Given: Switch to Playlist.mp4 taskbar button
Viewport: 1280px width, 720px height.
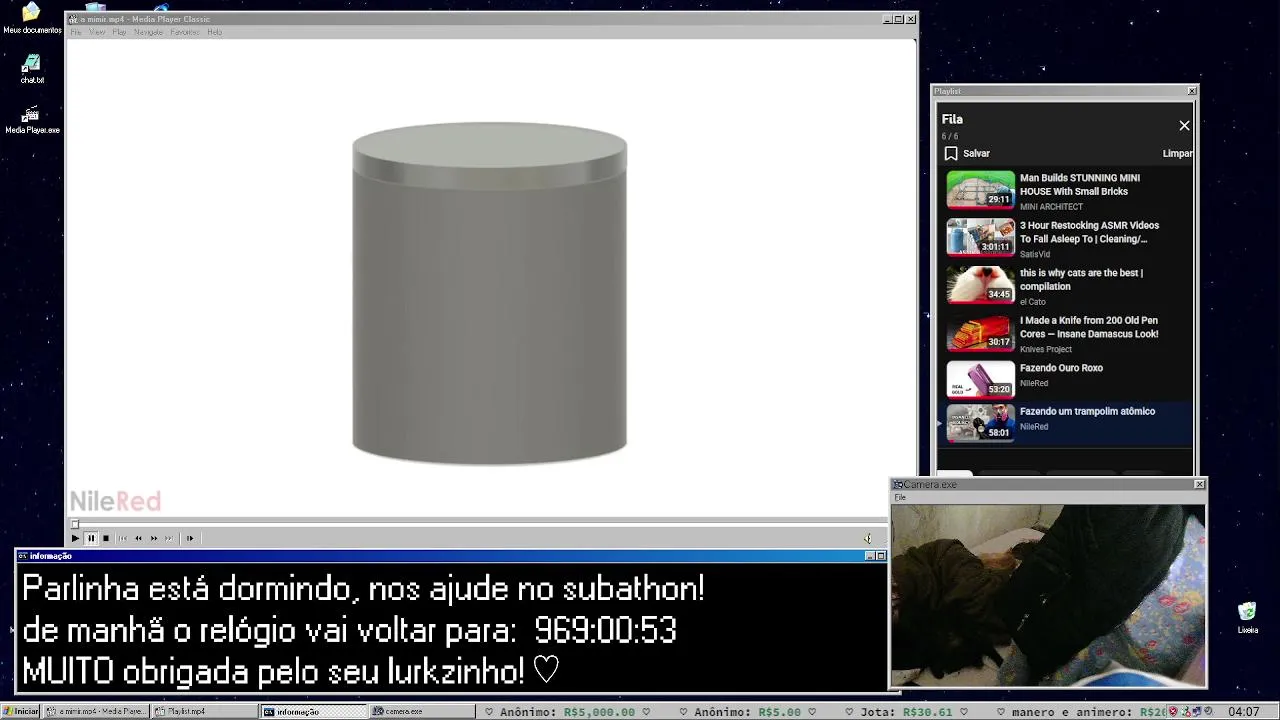Looking at the screenshot, I should click(x=204, y=711).
